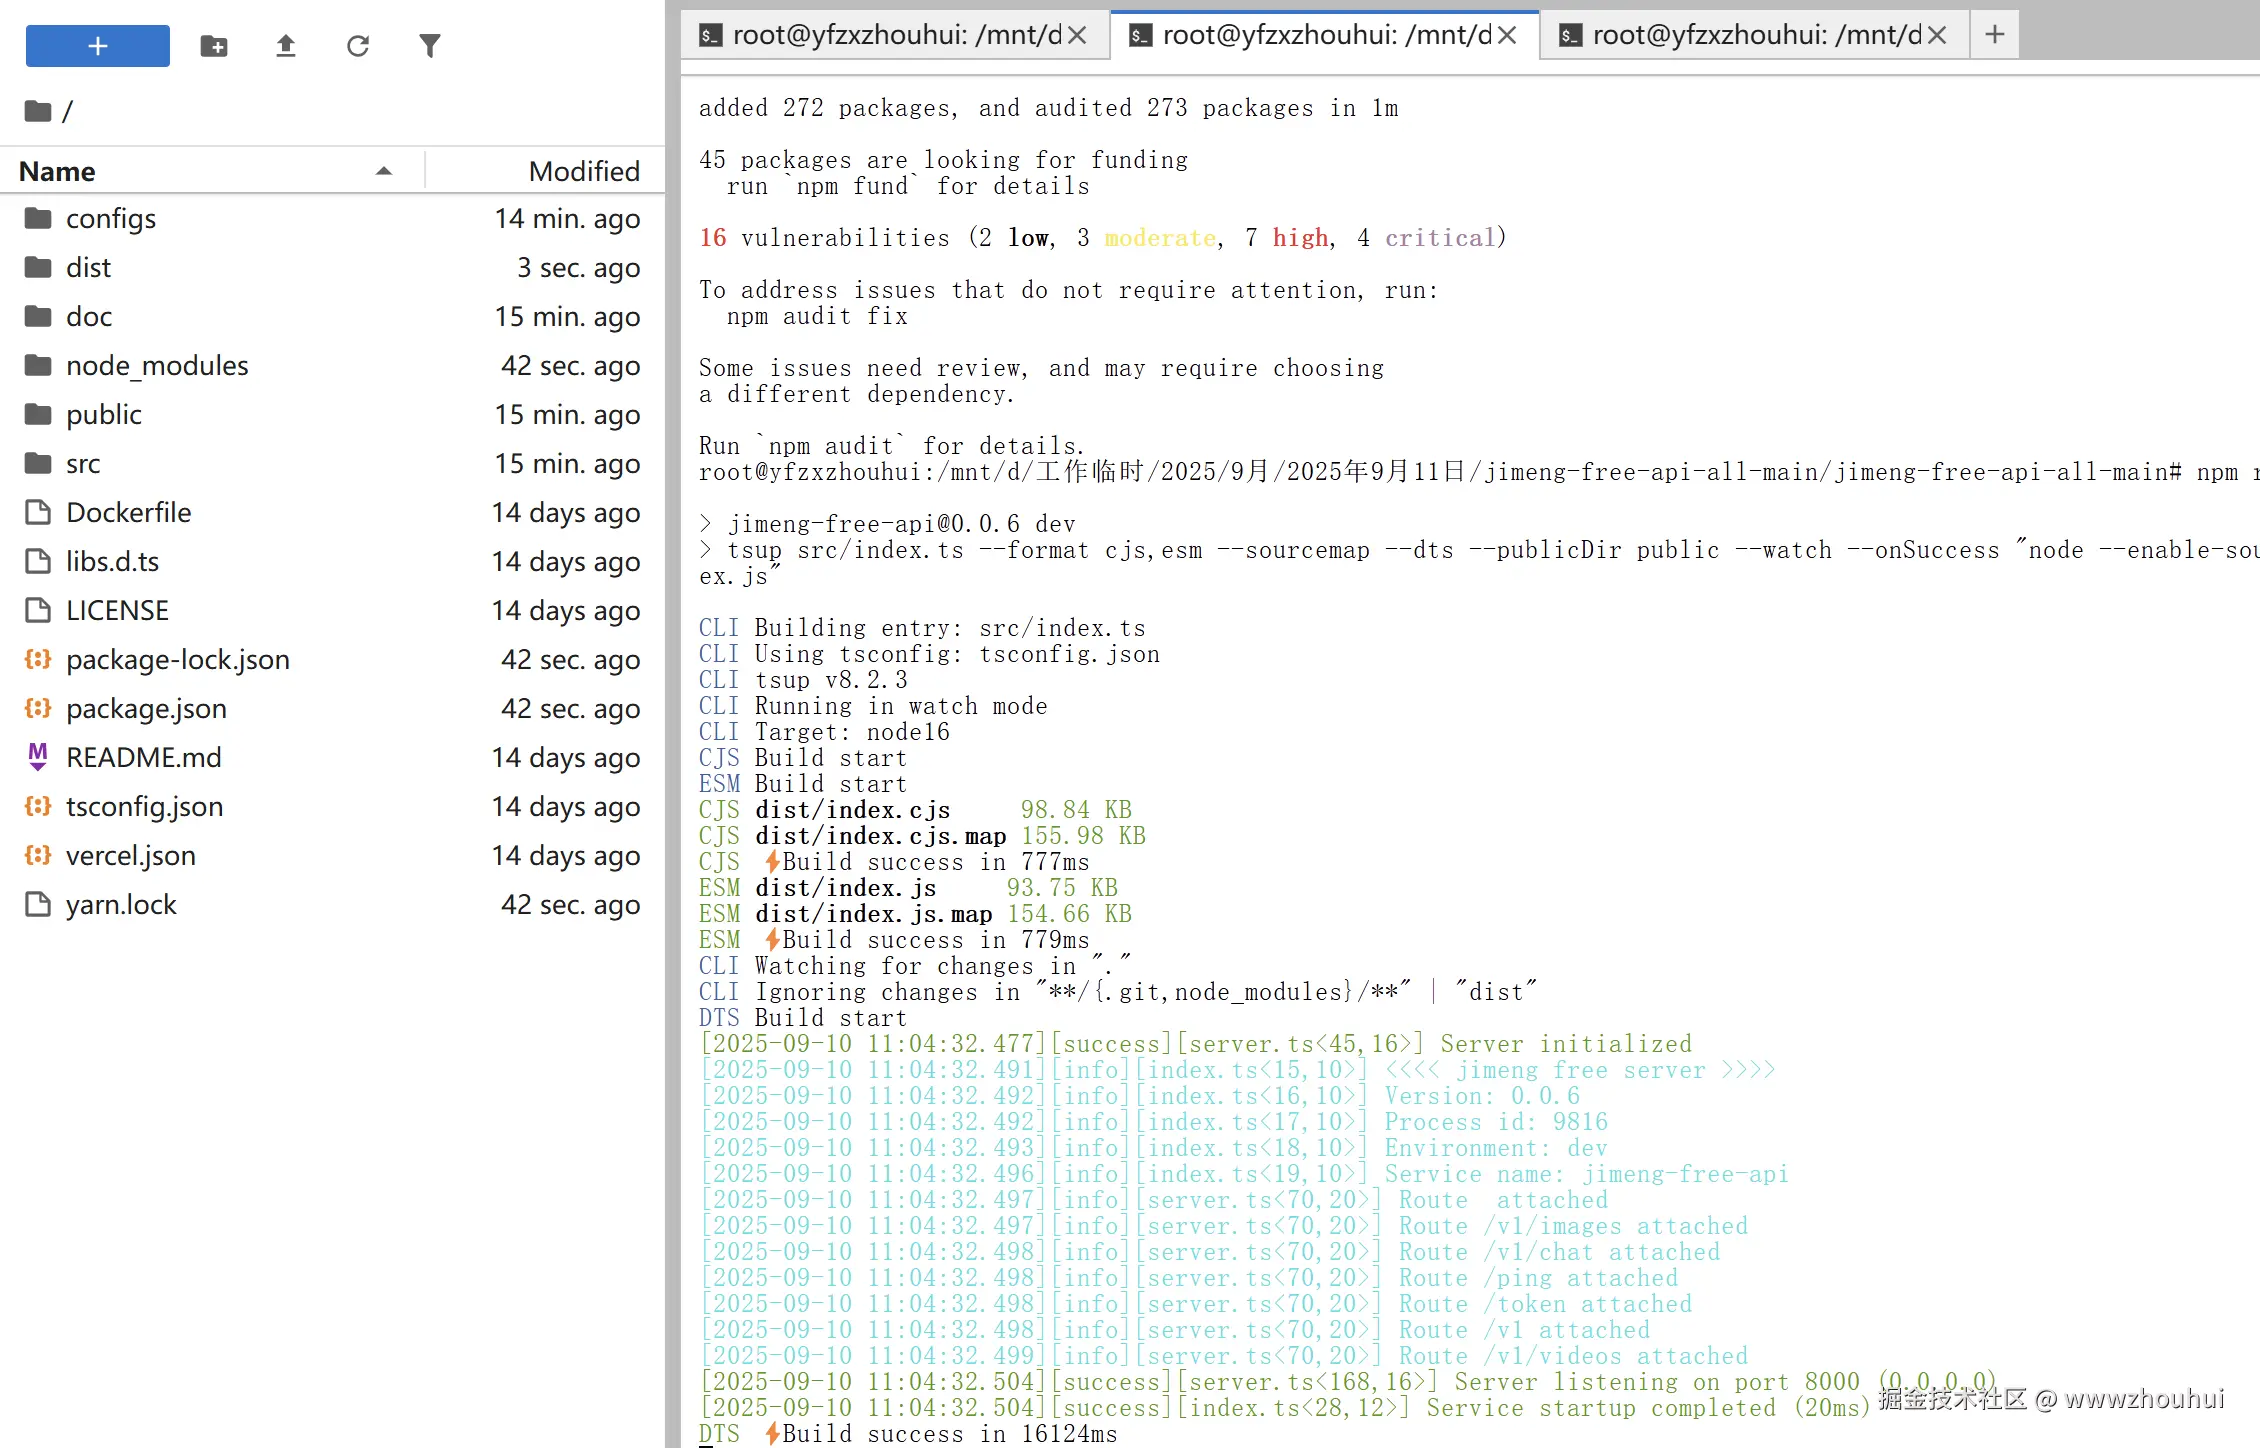This screenshot has height=1448, width=2260.
Task: Select the yarn.lock file
Action: (332, 905)
